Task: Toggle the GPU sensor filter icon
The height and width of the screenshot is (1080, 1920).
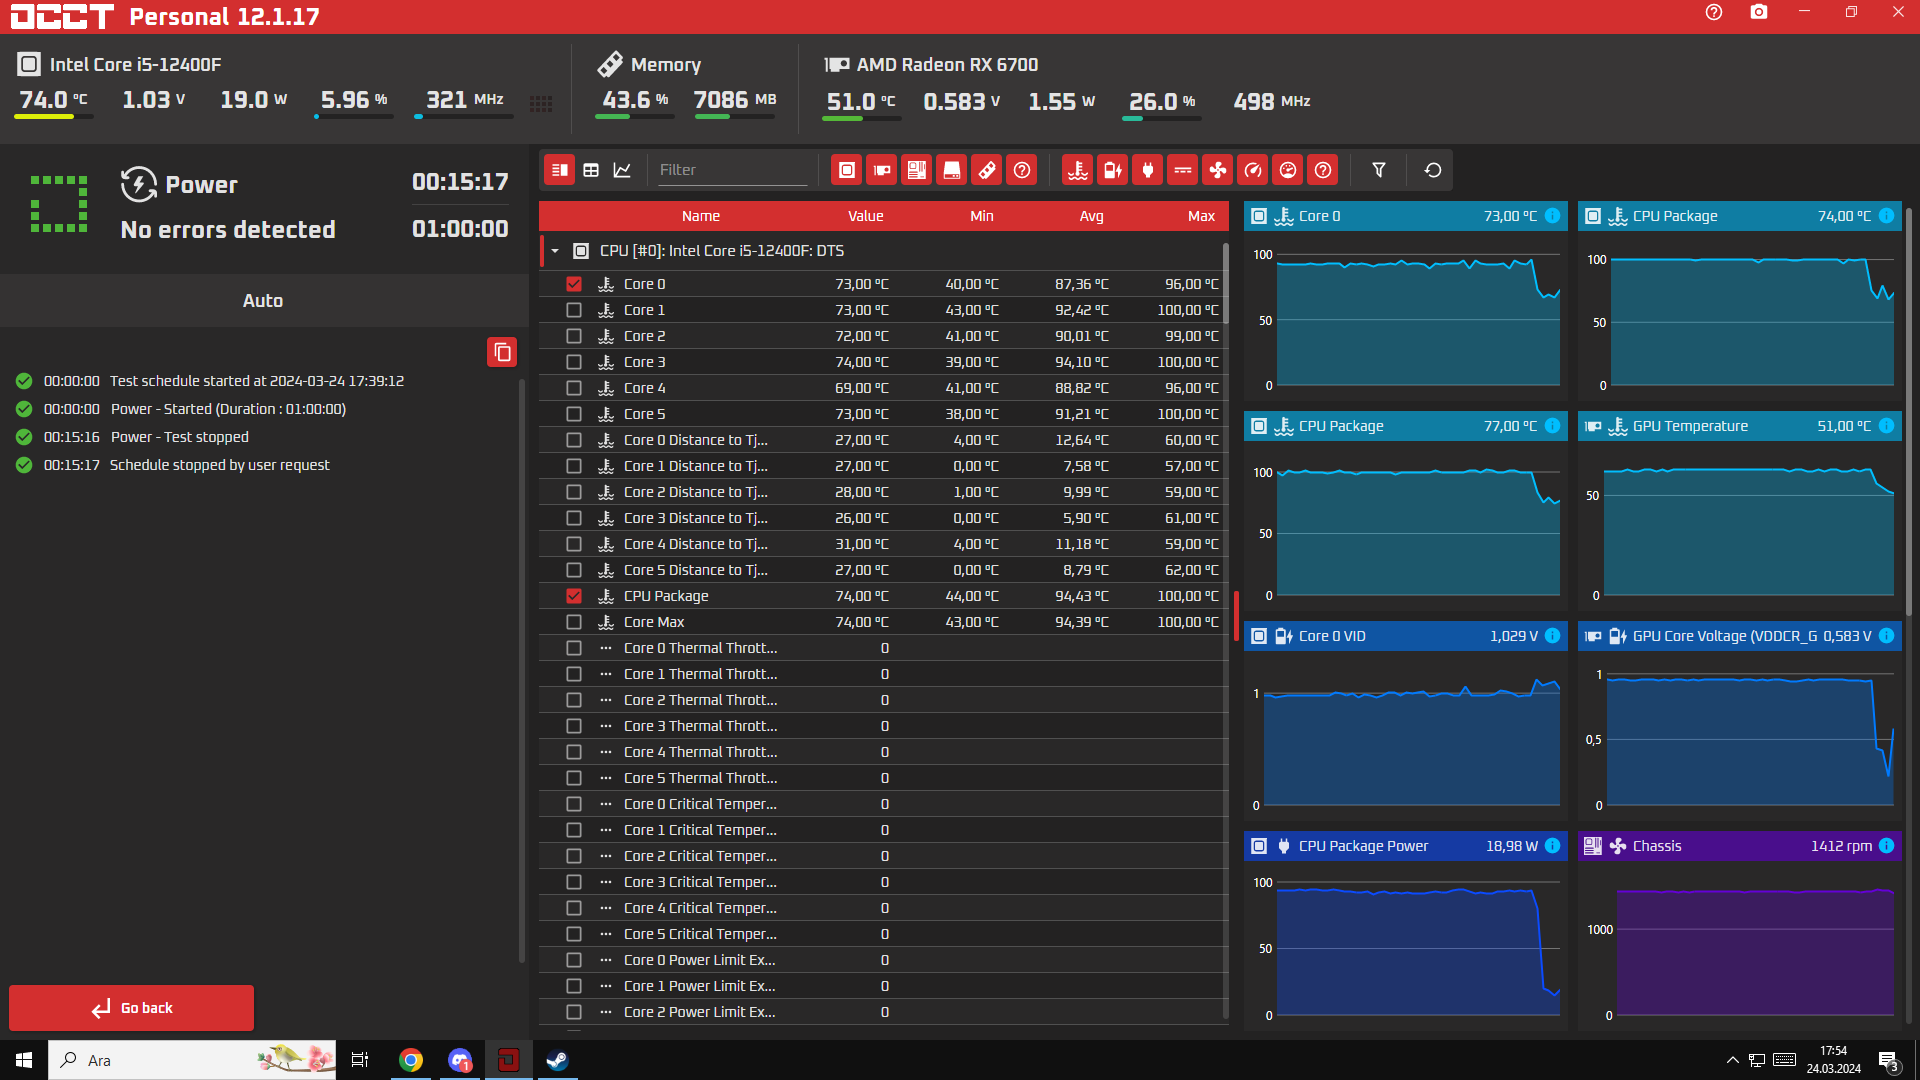Action: coord(881,170)
